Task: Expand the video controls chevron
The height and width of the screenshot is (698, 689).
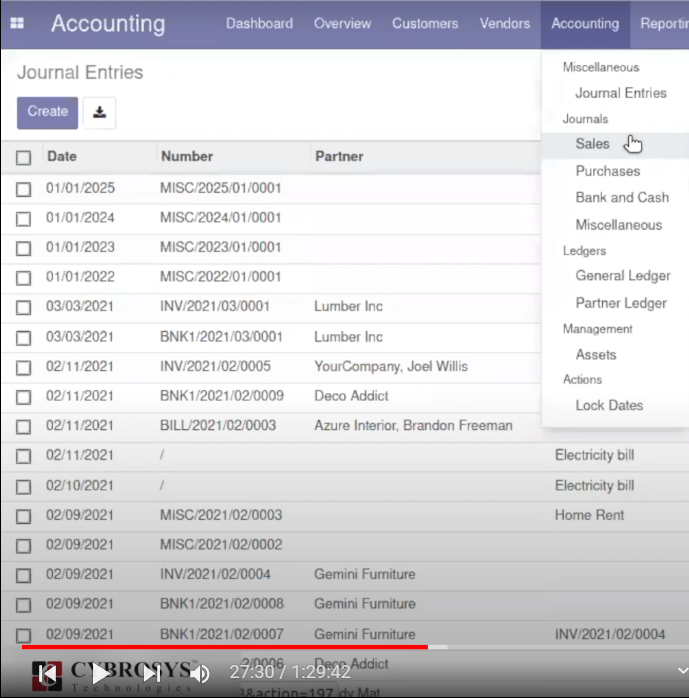Action: tap(682, 670)
